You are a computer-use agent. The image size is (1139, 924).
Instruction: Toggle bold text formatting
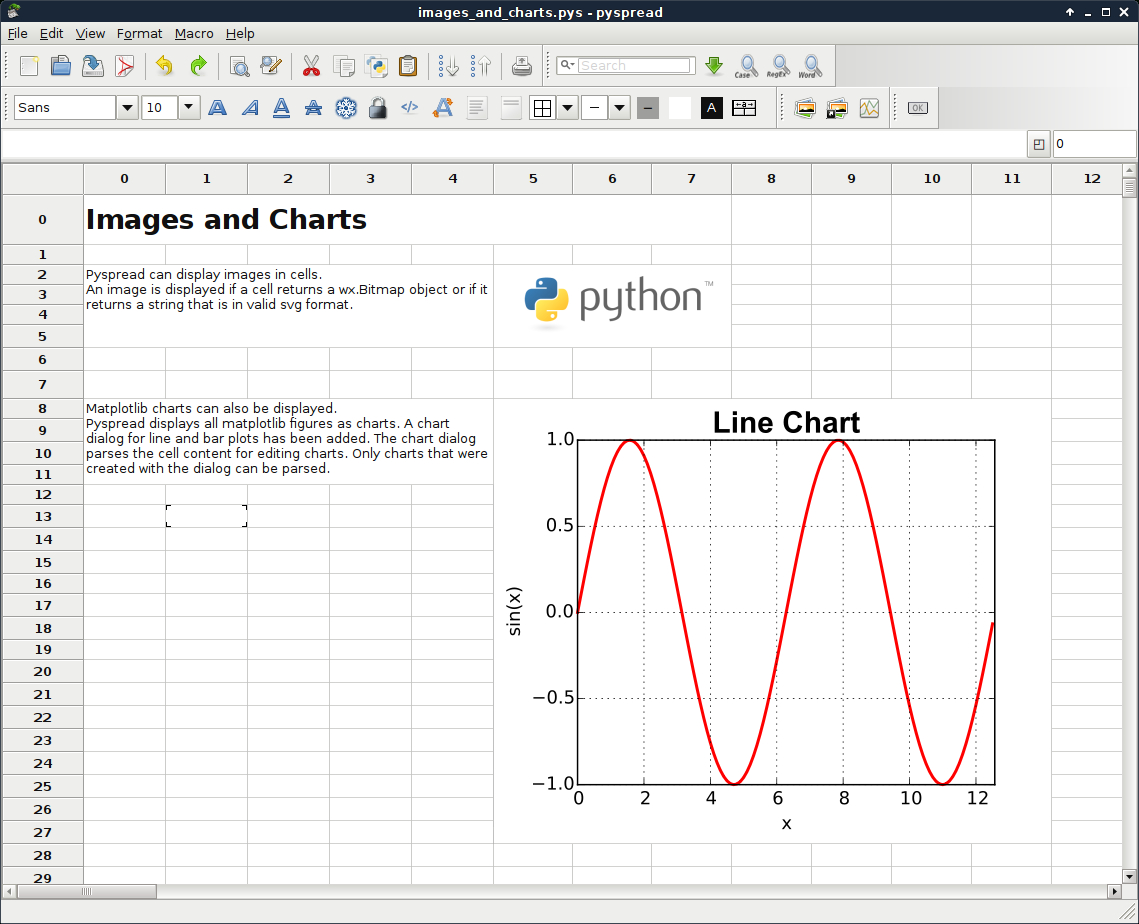pyautogui.click(x=217, y=108)
